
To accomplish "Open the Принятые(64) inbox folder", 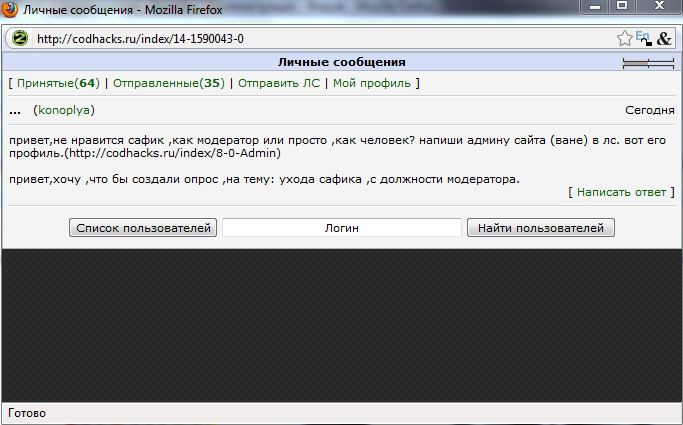I will 58,83.
